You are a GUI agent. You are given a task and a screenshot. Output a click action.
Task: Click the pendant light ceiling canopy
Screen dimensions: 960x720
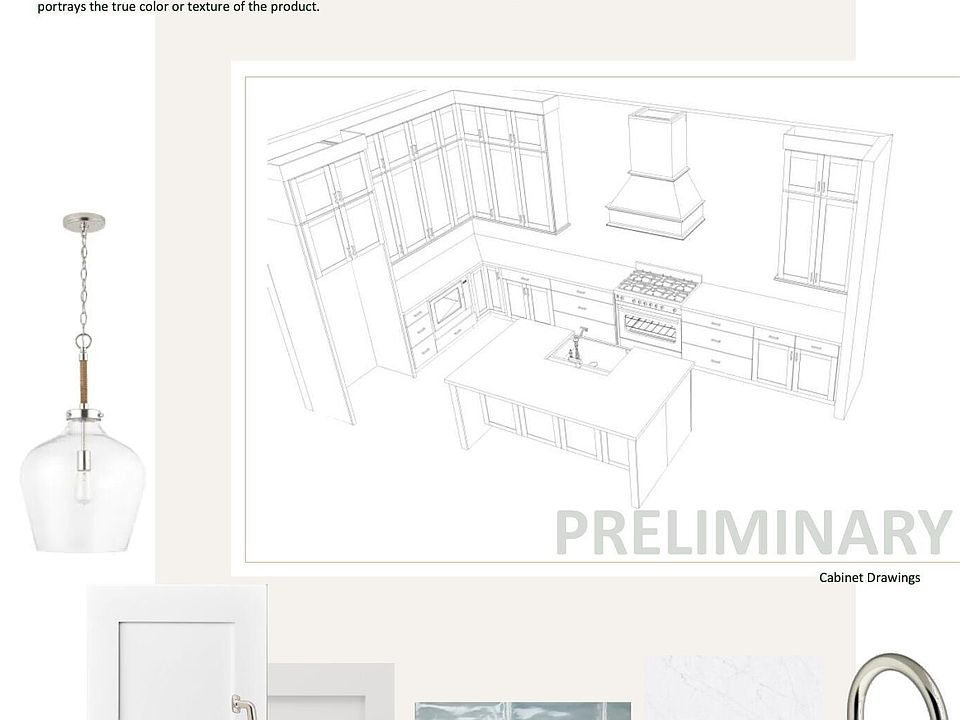83,222
